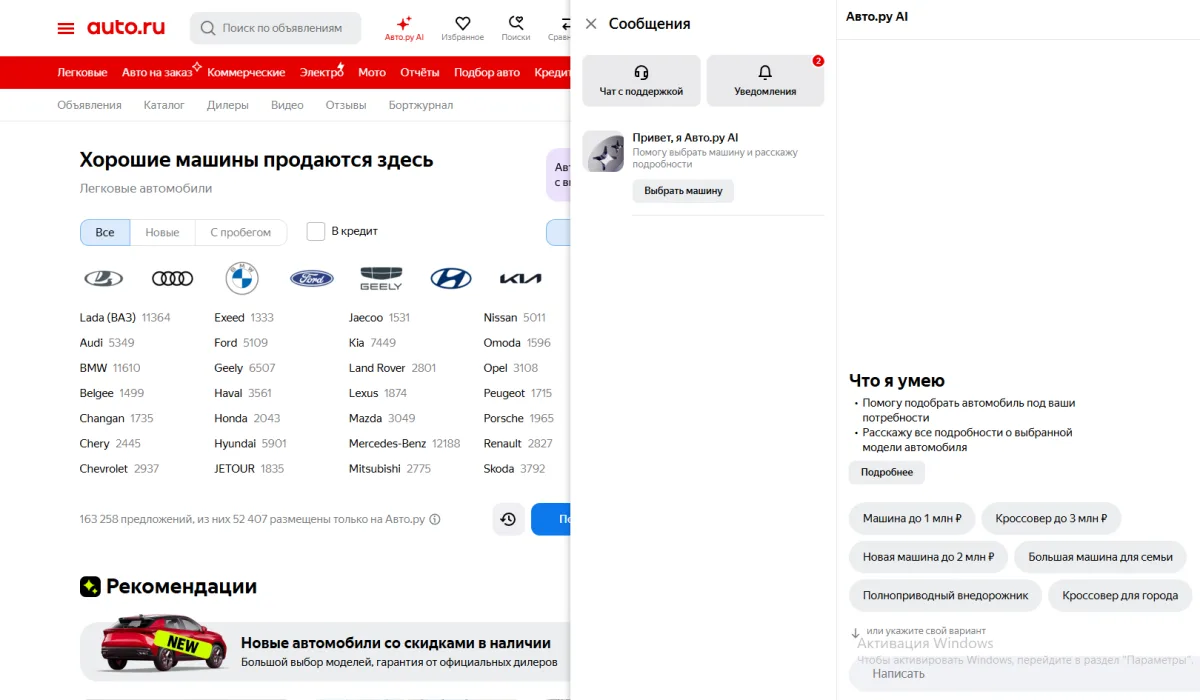Open Избранное heart icon
This screenshot has height=700, width=1200.
[462, 22]
